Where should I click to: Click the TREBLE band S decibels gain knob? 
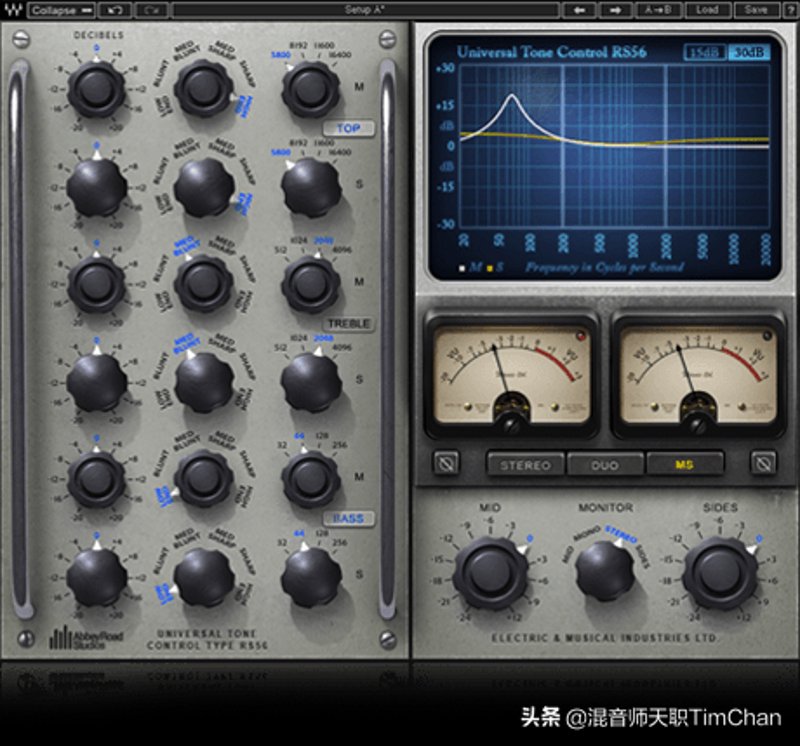(x=97, y=381)
